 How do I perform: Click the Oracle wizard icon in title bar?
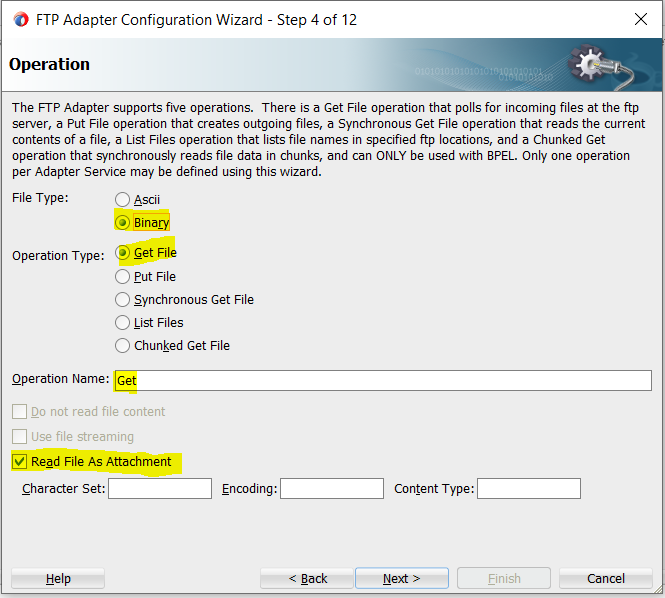click(x=19, y=19)
